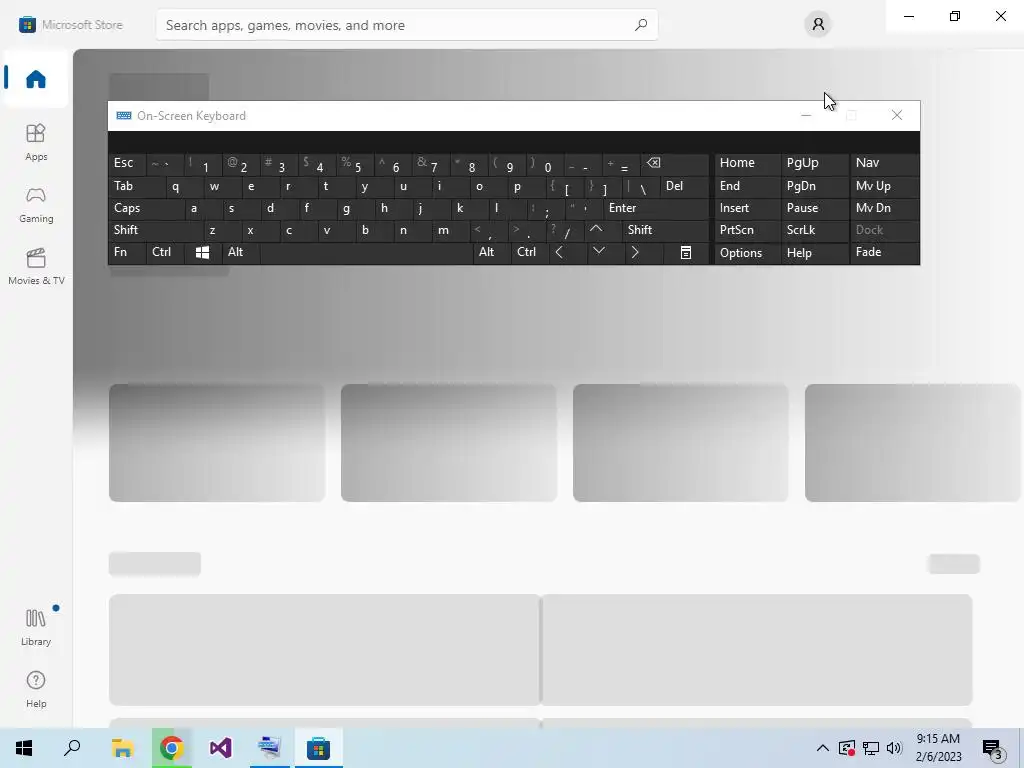This screenshot has height=768, width=1024.
Task: Click the Mv Up key
Action: click(884, 186)
